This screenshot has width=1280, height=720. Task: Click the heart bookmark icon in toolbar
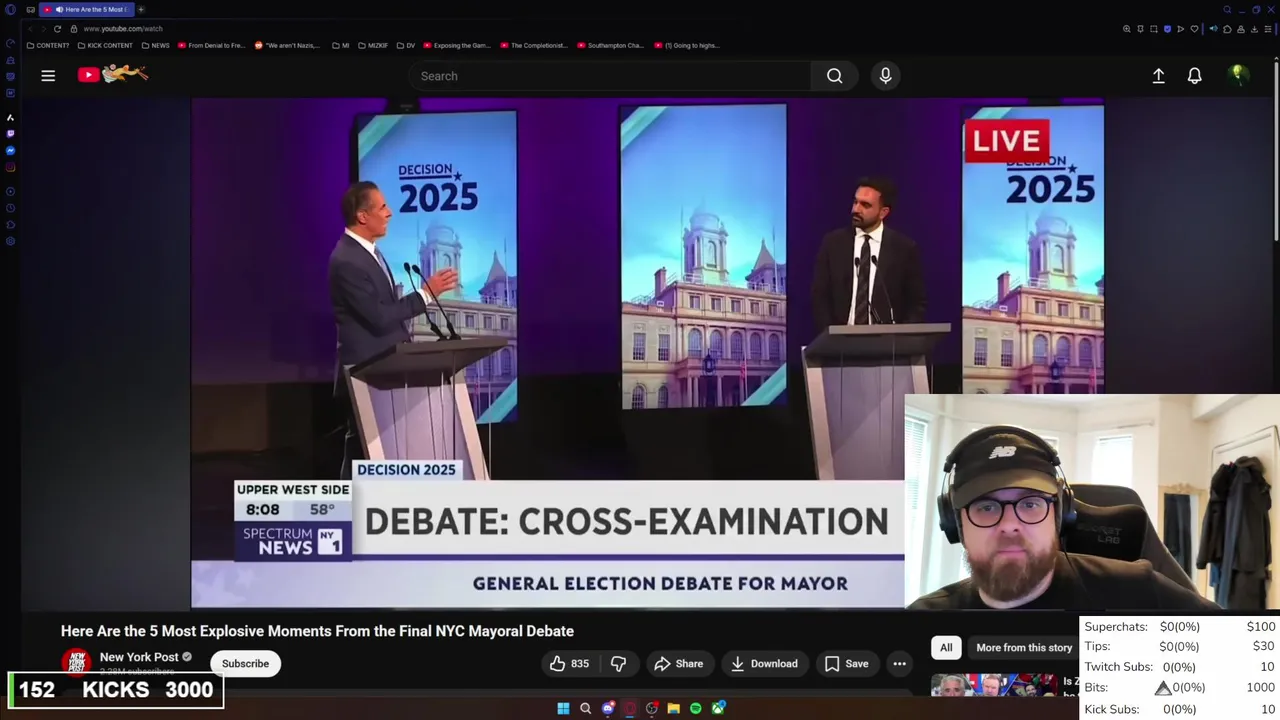click(x=1194, y=29)
